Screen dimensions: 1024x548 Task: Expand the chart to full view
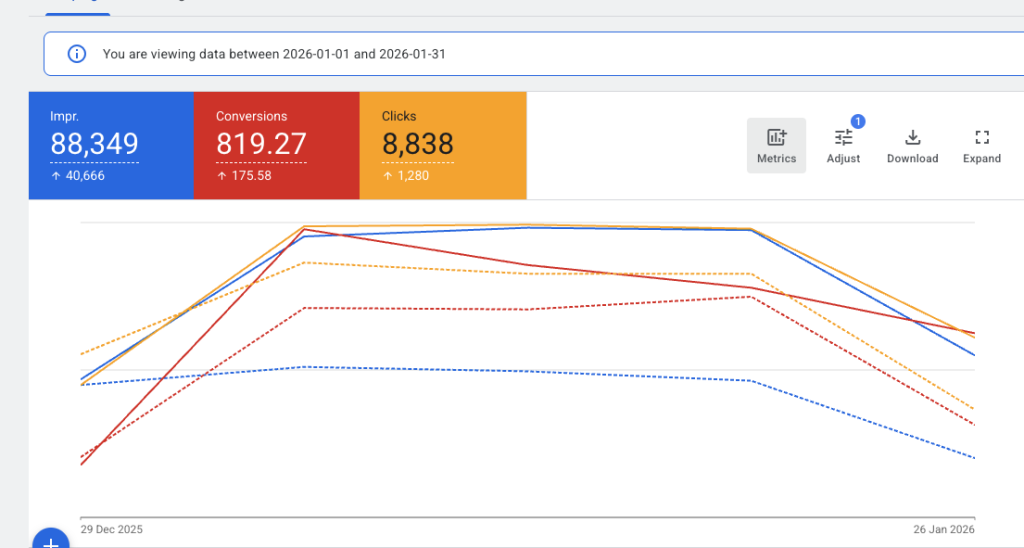click(x=981, y=146)
